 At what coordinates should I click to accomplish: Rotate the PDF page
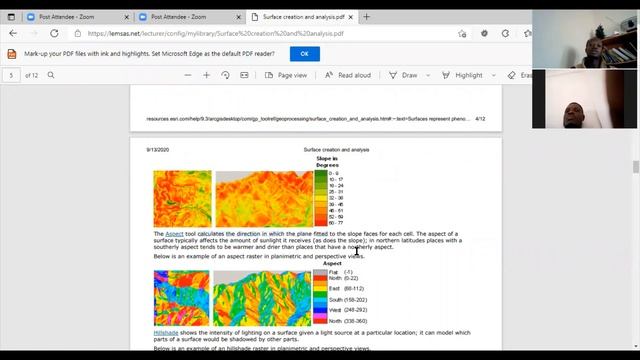click(x=225, y=75)
